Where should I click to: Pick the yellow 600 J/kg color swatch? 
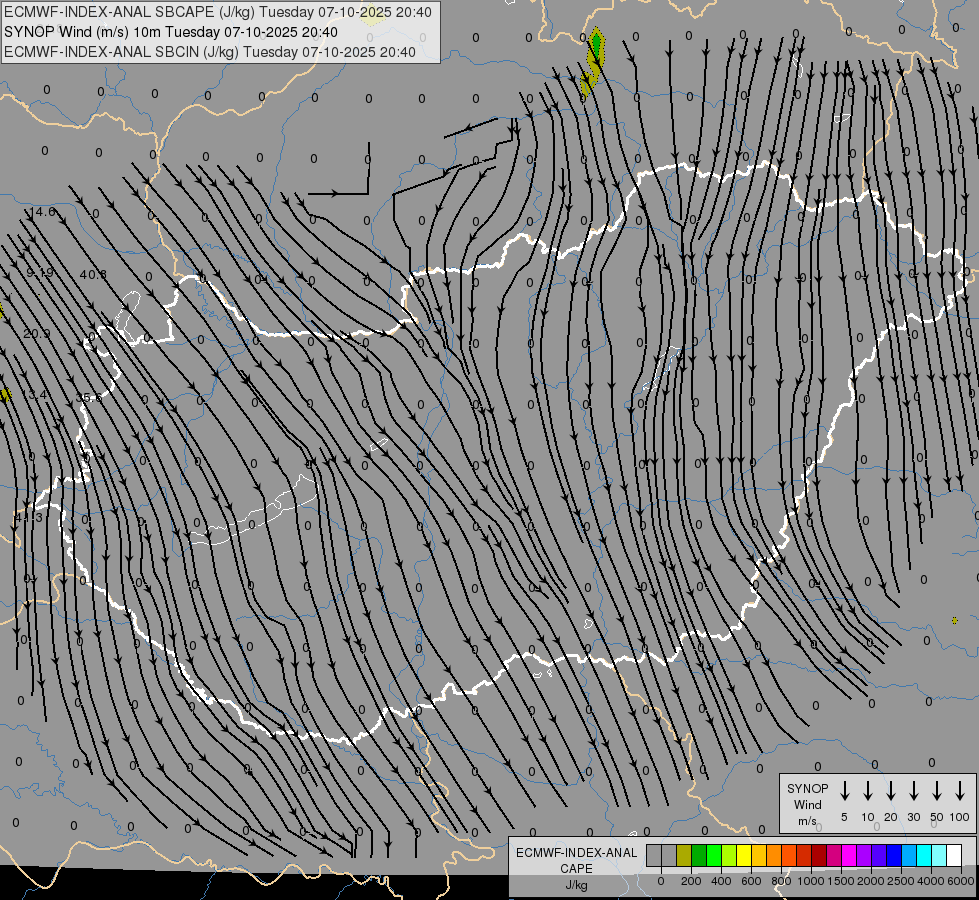pos(744,855)
